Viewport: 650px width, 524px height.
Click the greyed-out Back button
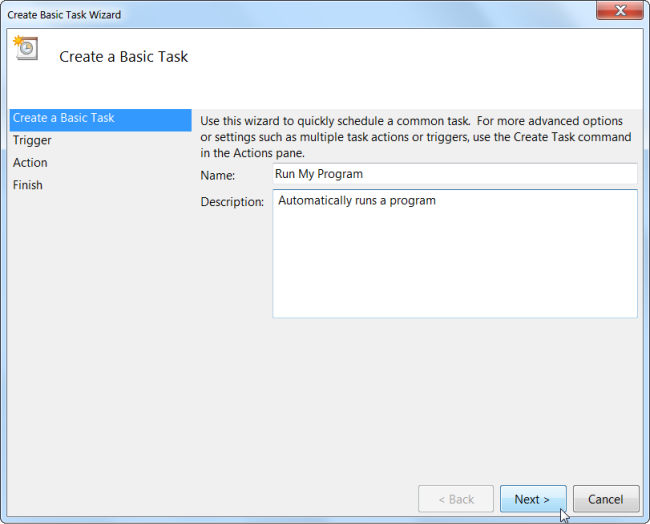pyautogui.click(x=455, y=499)
